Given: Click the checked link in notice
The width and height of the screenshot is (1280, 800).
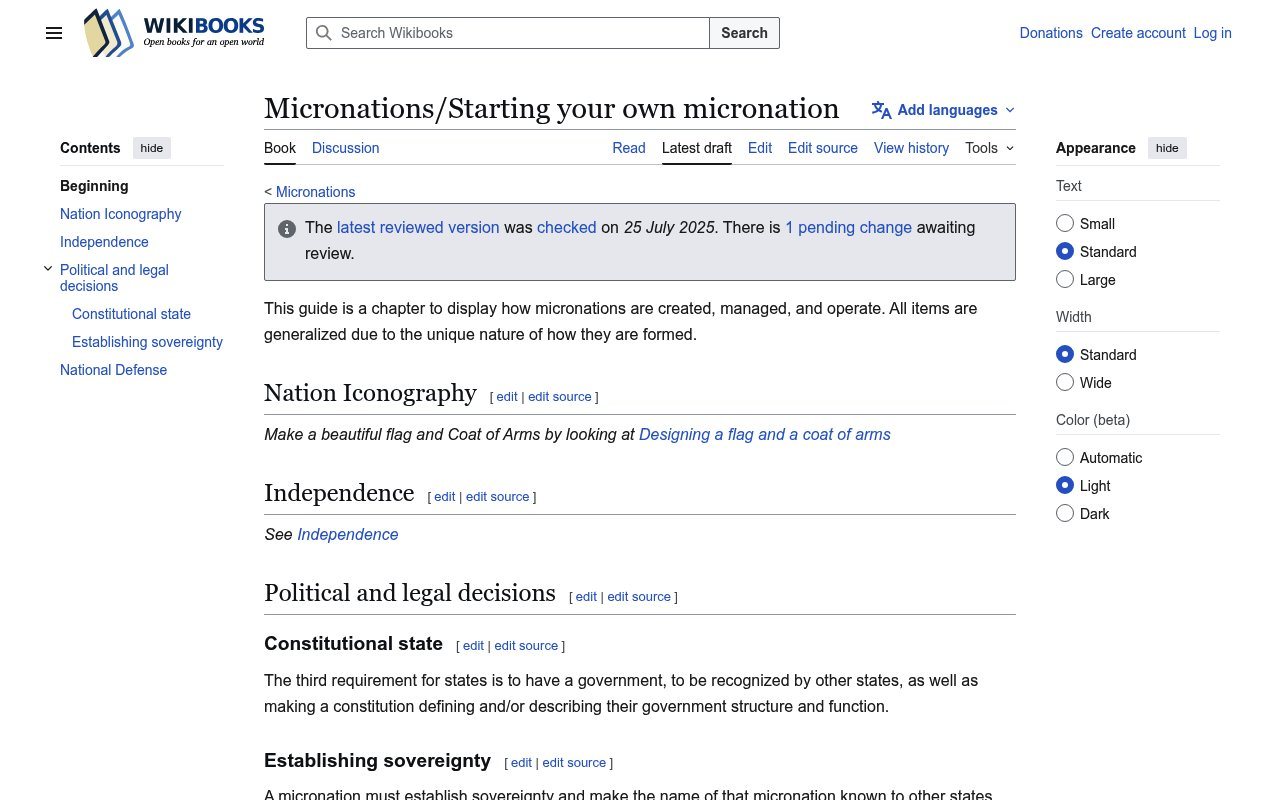Looking at the screenshot, I should coord(567,228).
